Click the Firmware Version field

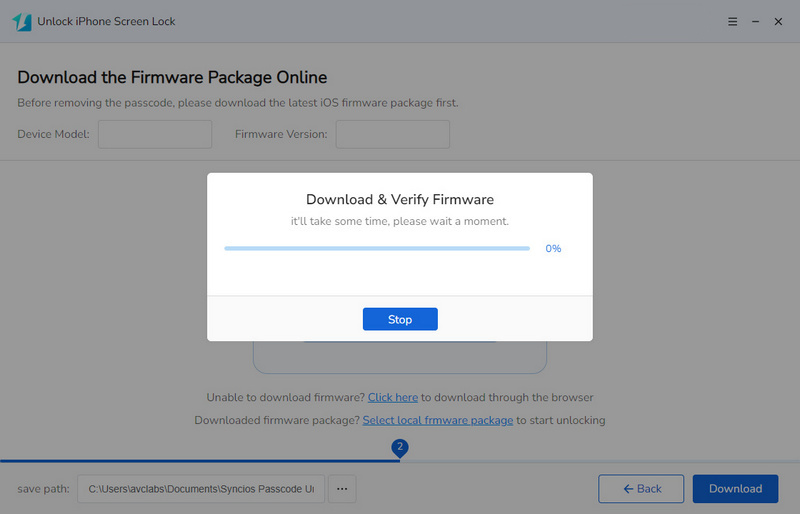392,134
